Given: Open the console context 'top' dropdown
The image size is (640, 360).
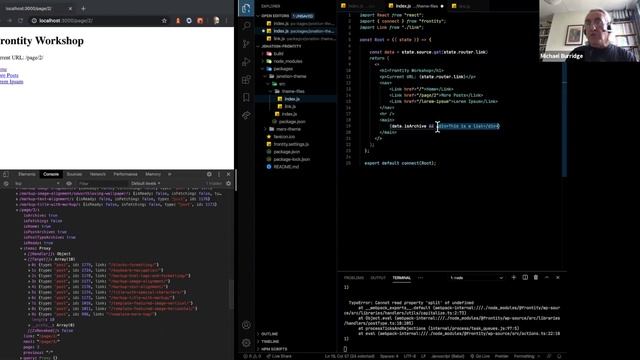Looking at the screenshot, I should (37, 184).
